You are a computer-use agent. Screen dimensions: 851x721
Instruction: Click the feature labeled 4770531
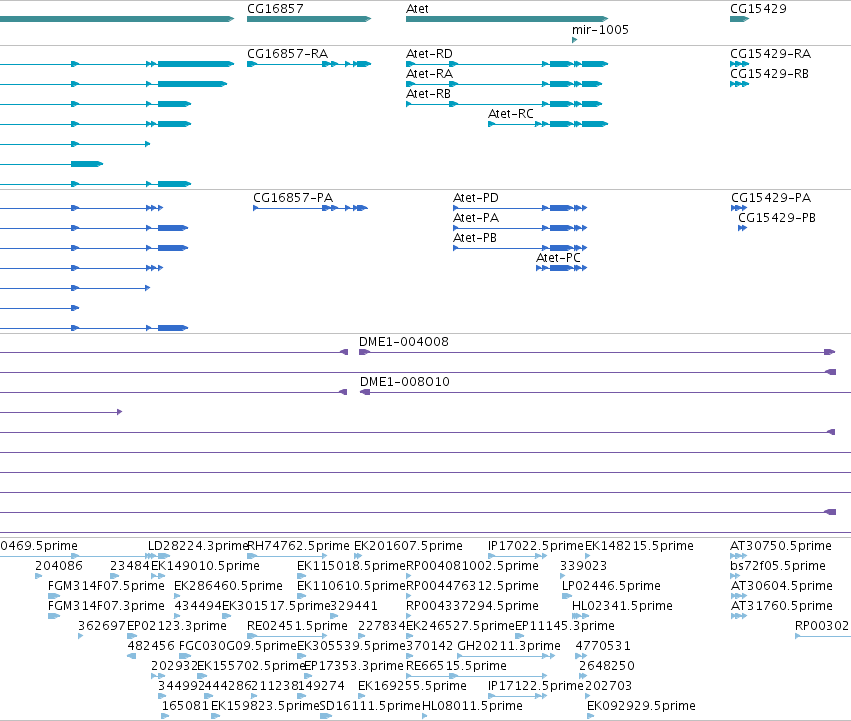click(603, 646)
